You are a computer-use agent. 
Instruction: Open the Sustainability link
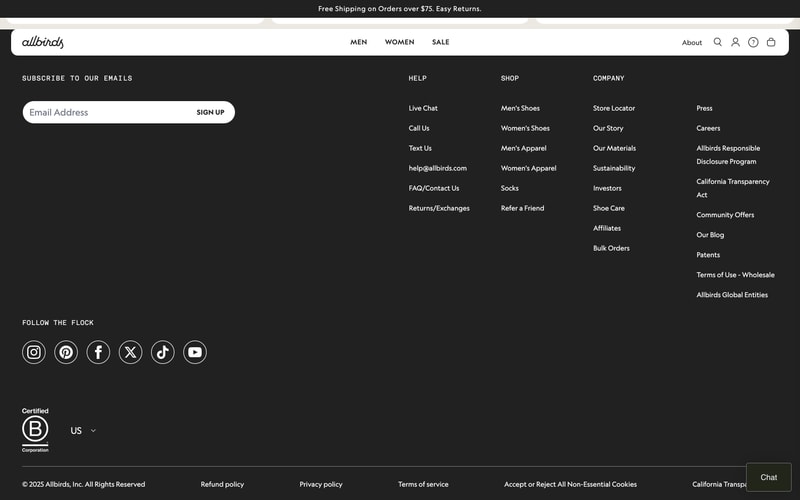pos(614,168)
